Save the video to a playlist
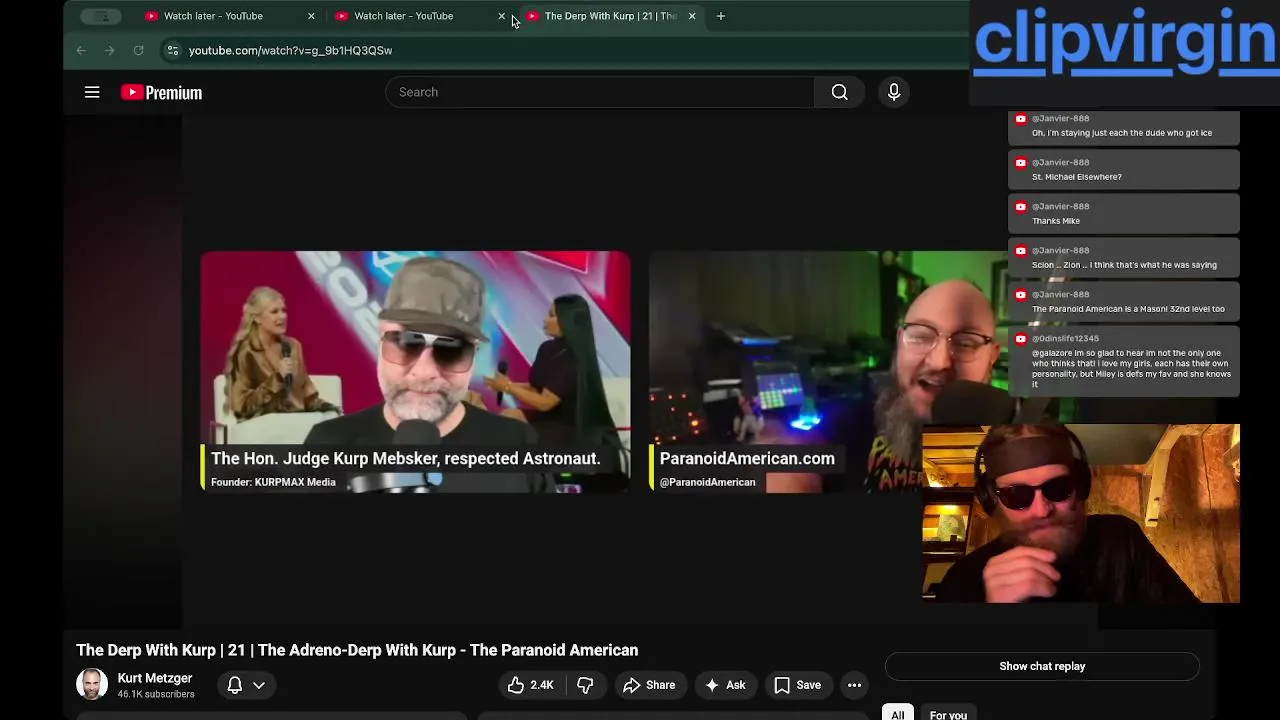 [798, 685]
